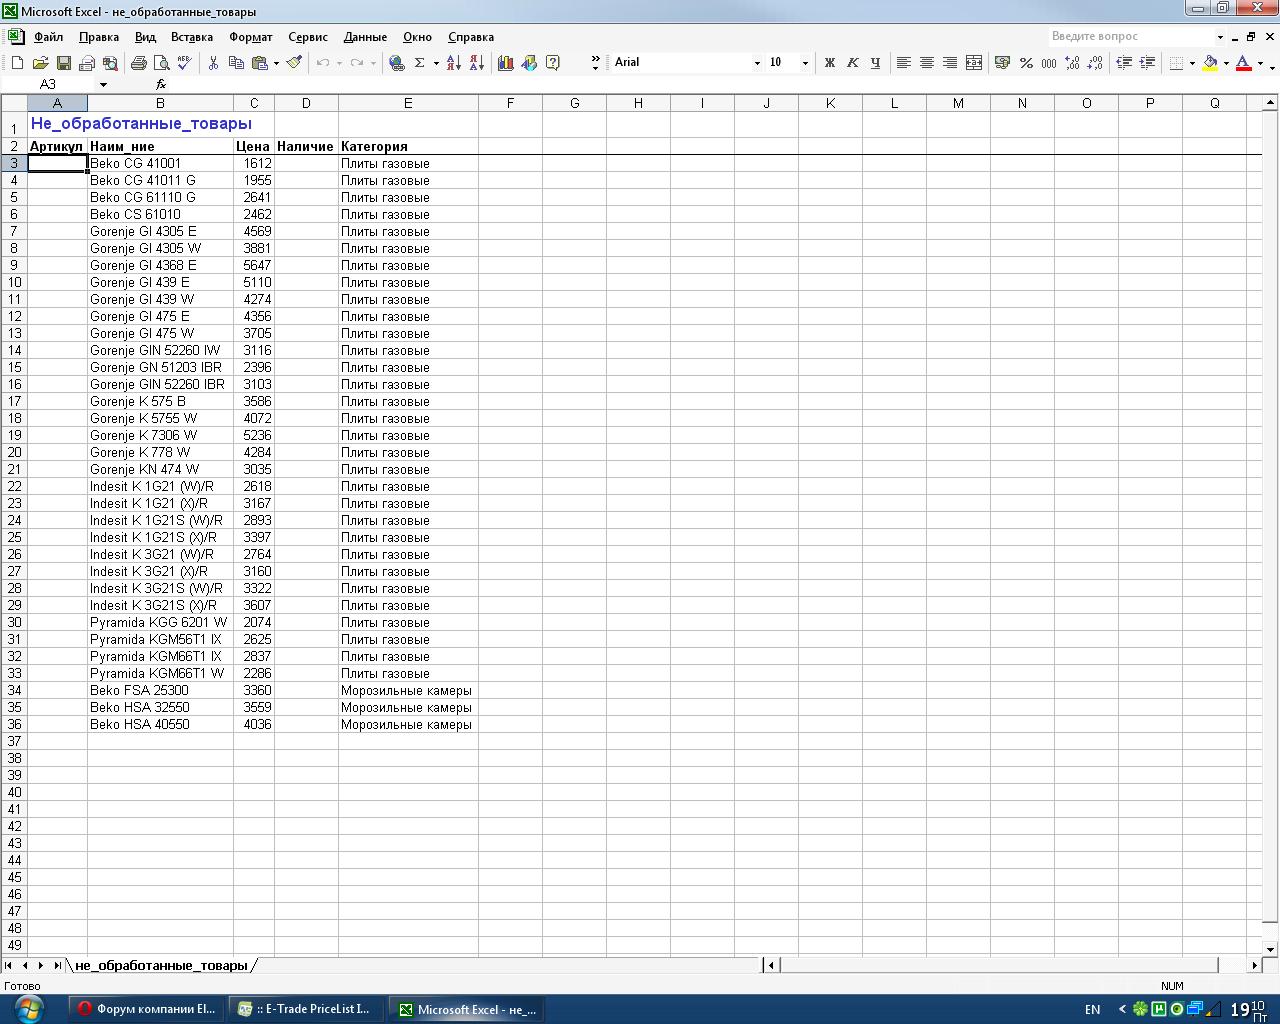Show more standard toolbar options
The image size is (1280, 1024).
(x=595, y=63)
